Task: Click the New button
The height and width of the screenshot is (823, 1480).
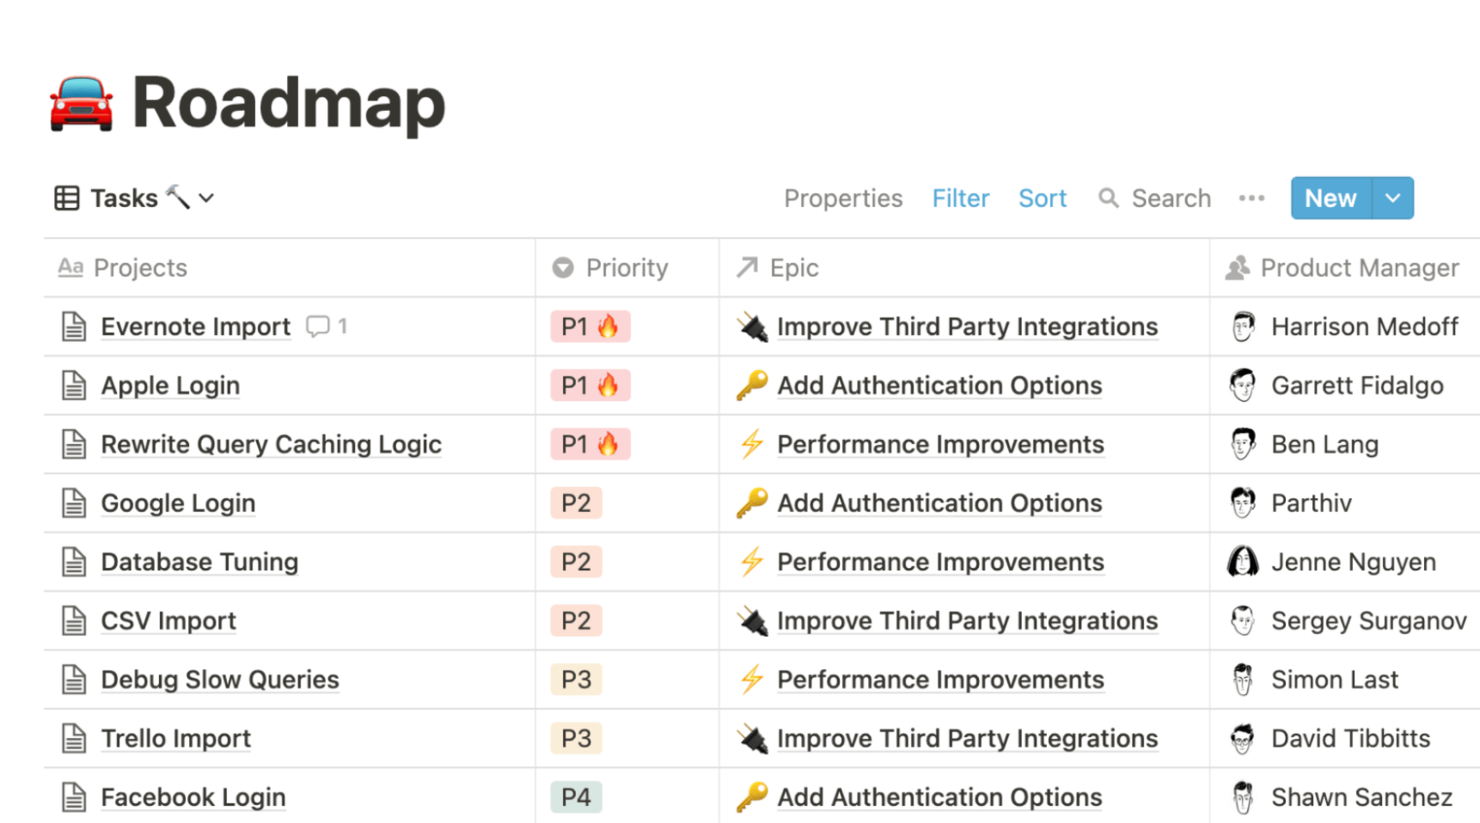Action: coord(1330,198)
